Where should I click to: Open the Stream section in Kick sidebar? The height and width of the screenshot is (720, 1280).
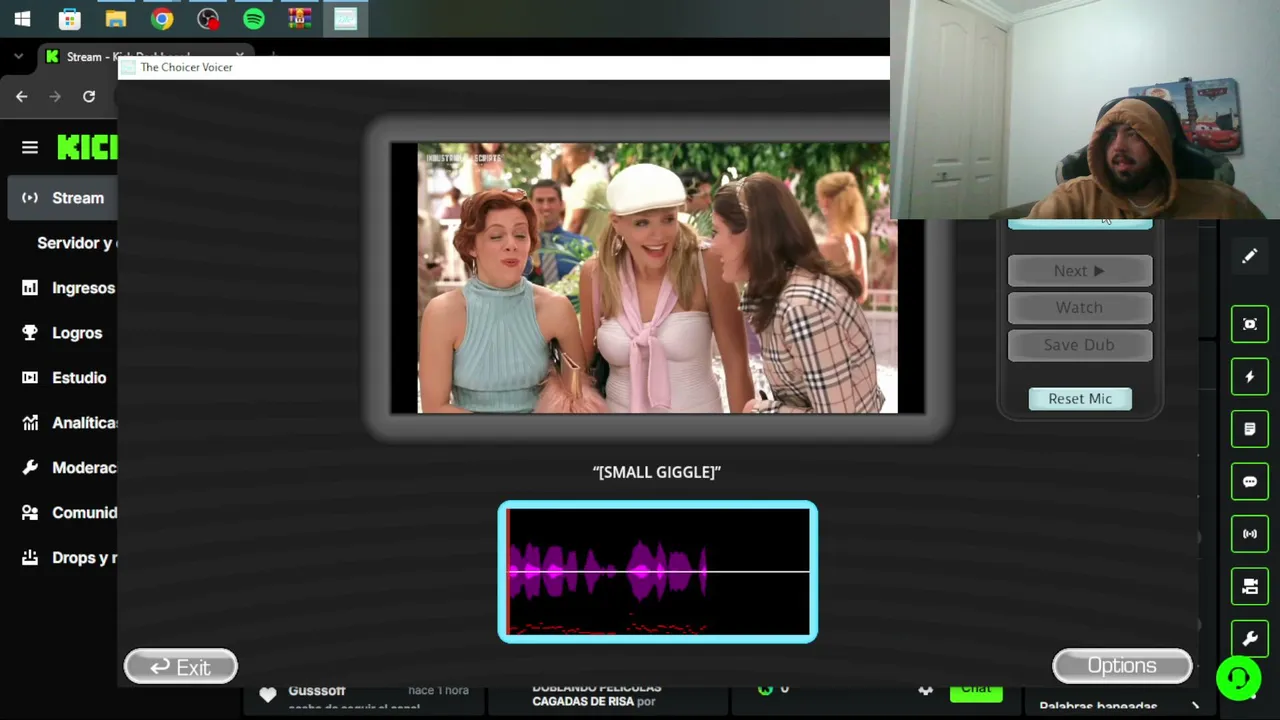pyautogui.click(x=62, y=198)
